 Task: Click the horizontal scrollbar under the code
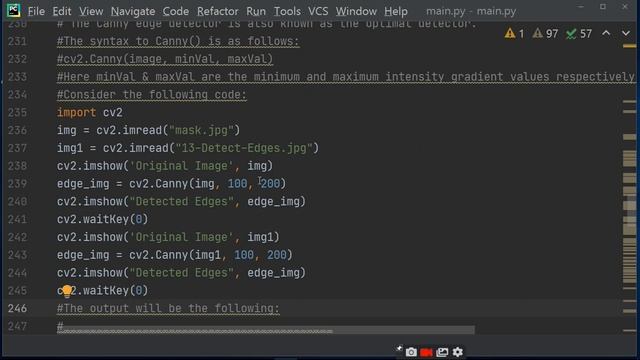(266, 330)
